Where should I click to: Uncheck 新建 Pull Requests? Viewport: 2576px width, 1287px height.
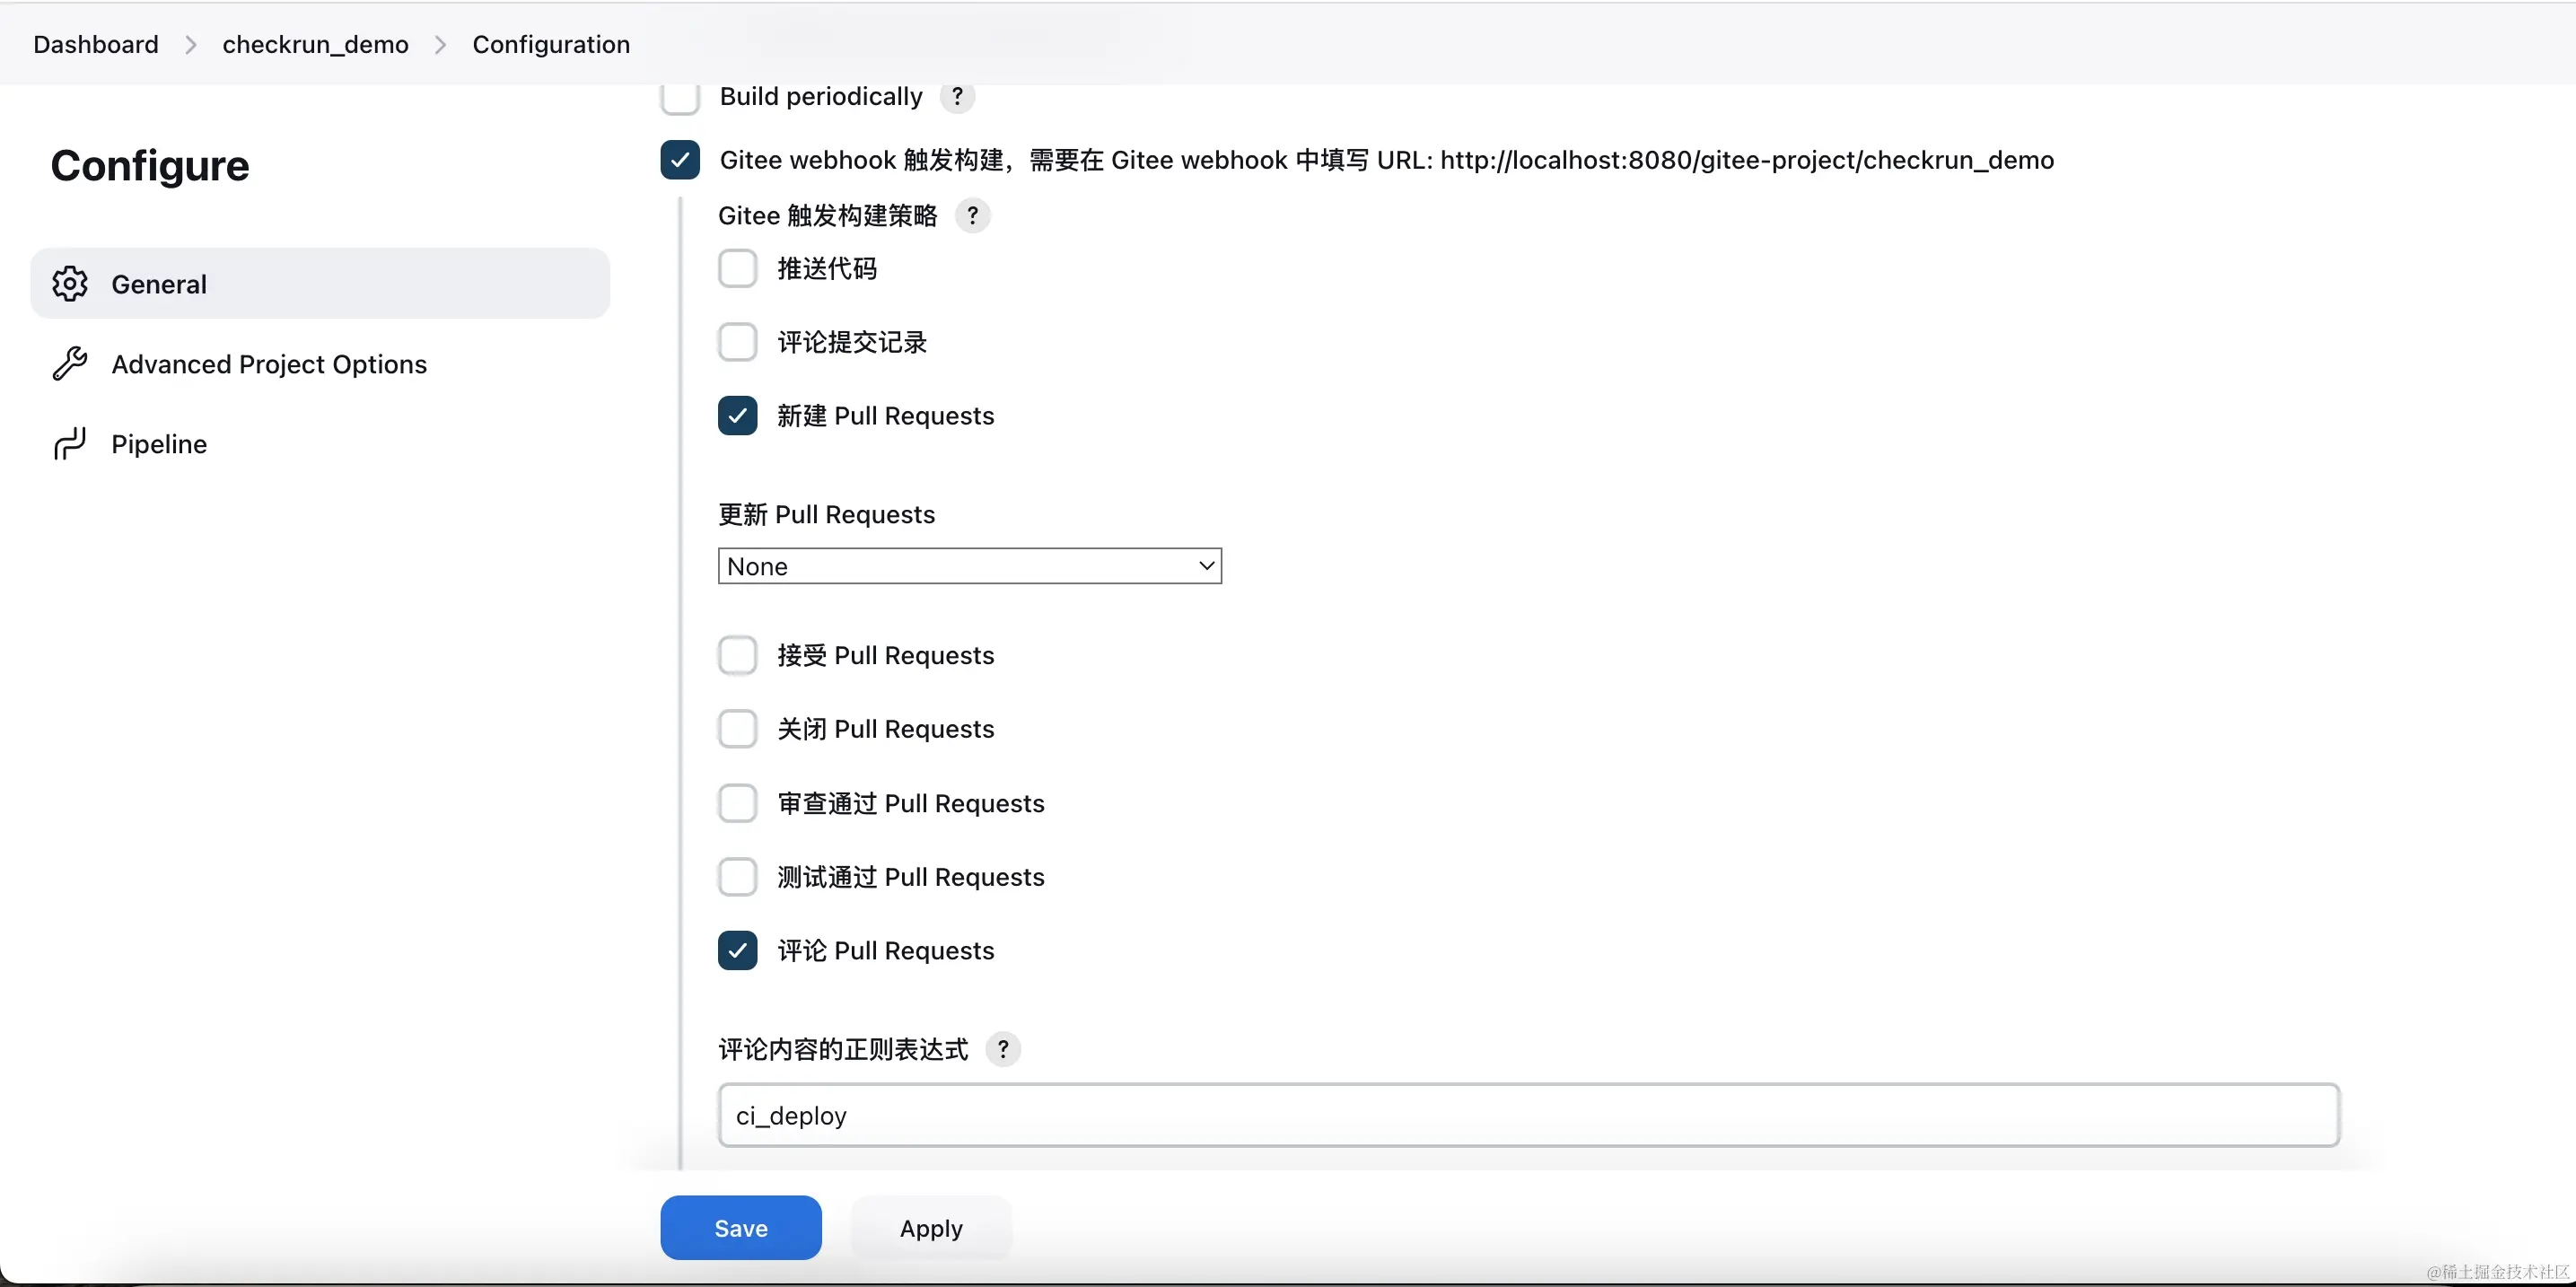738,416
